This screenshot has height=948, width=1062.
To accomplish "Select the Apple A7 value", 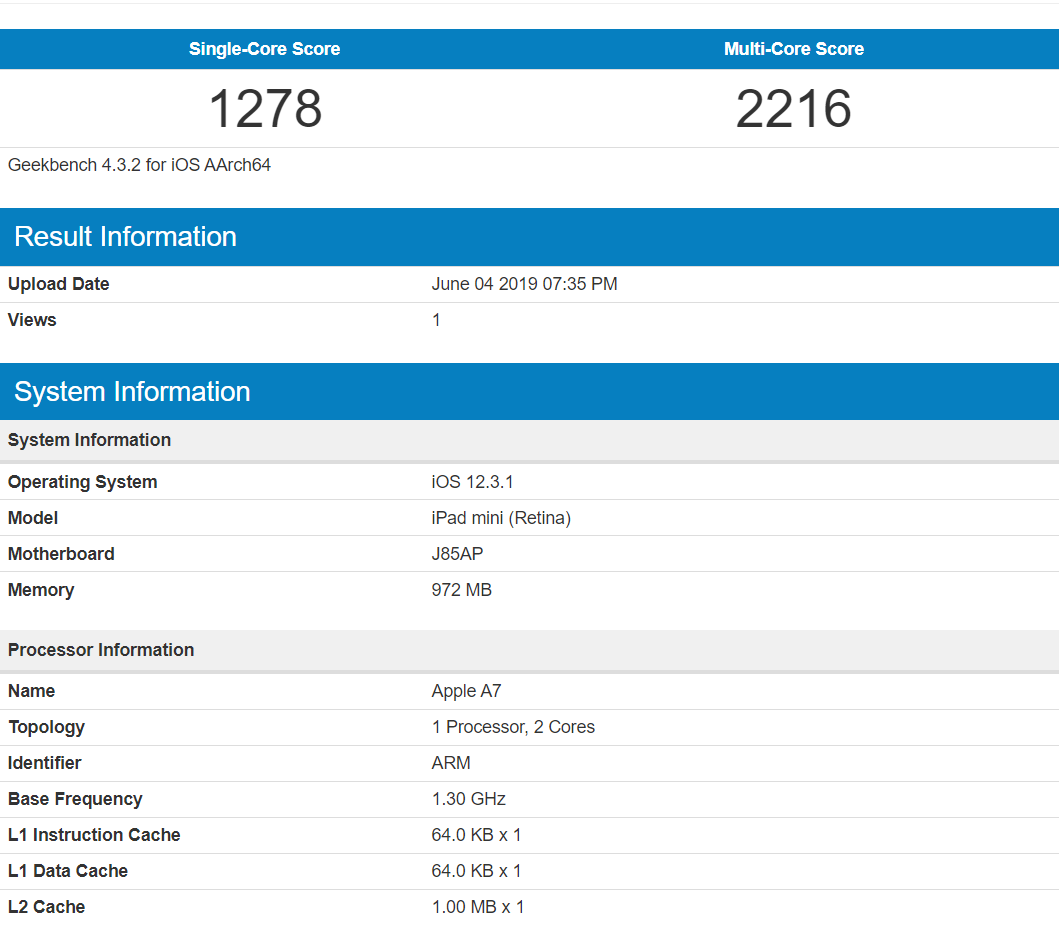I will (x=466, y=691).
